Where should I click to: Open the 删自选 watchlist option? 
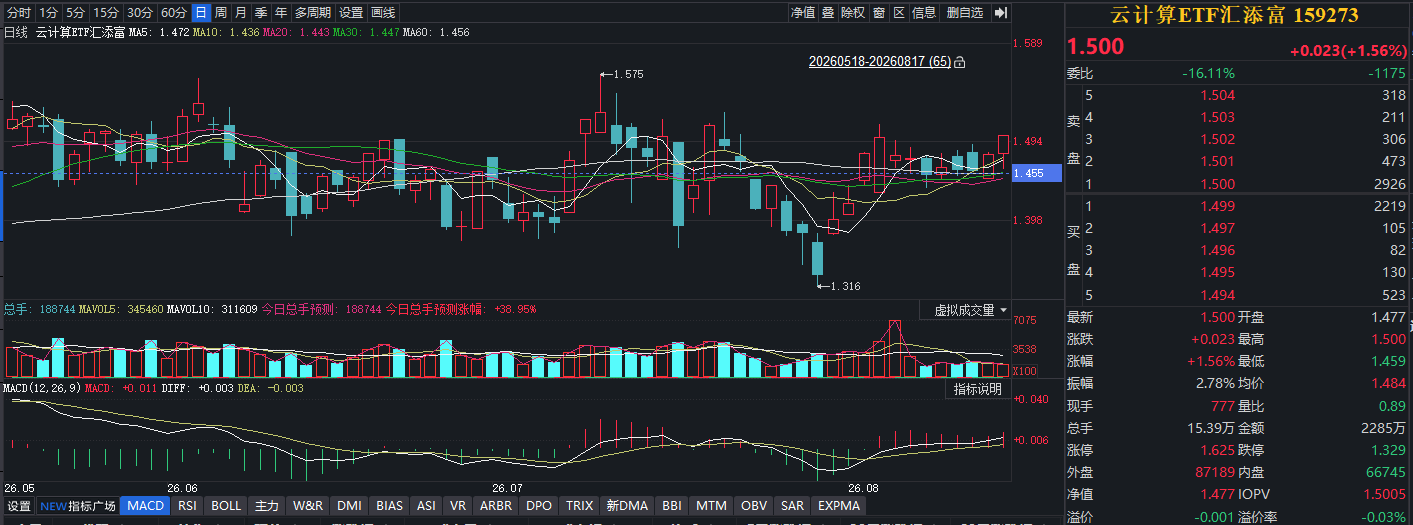965,12
